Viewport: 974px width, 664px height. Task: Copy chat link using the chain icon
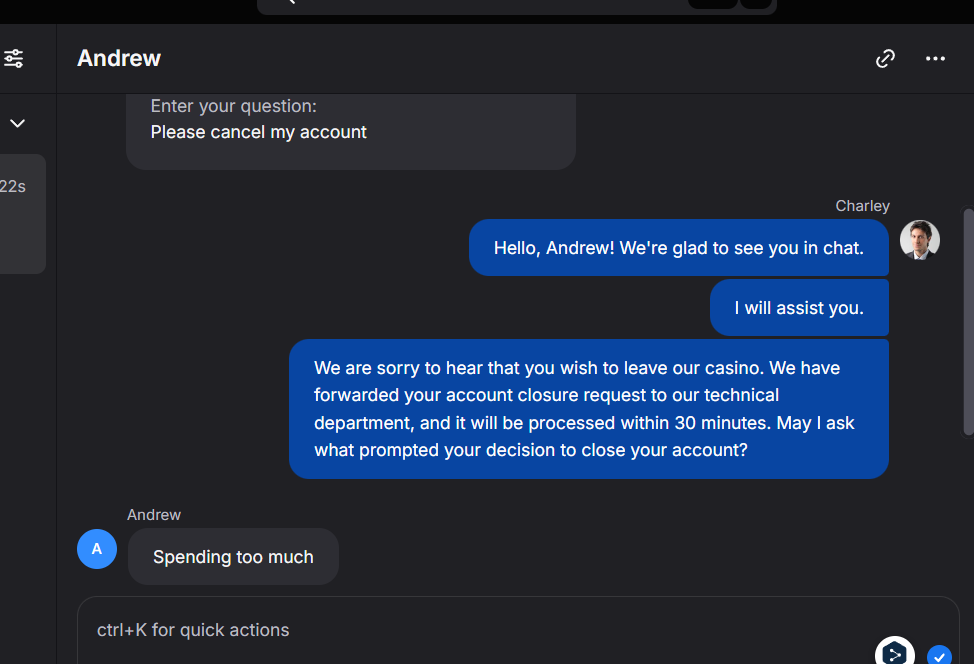(885, 59)
